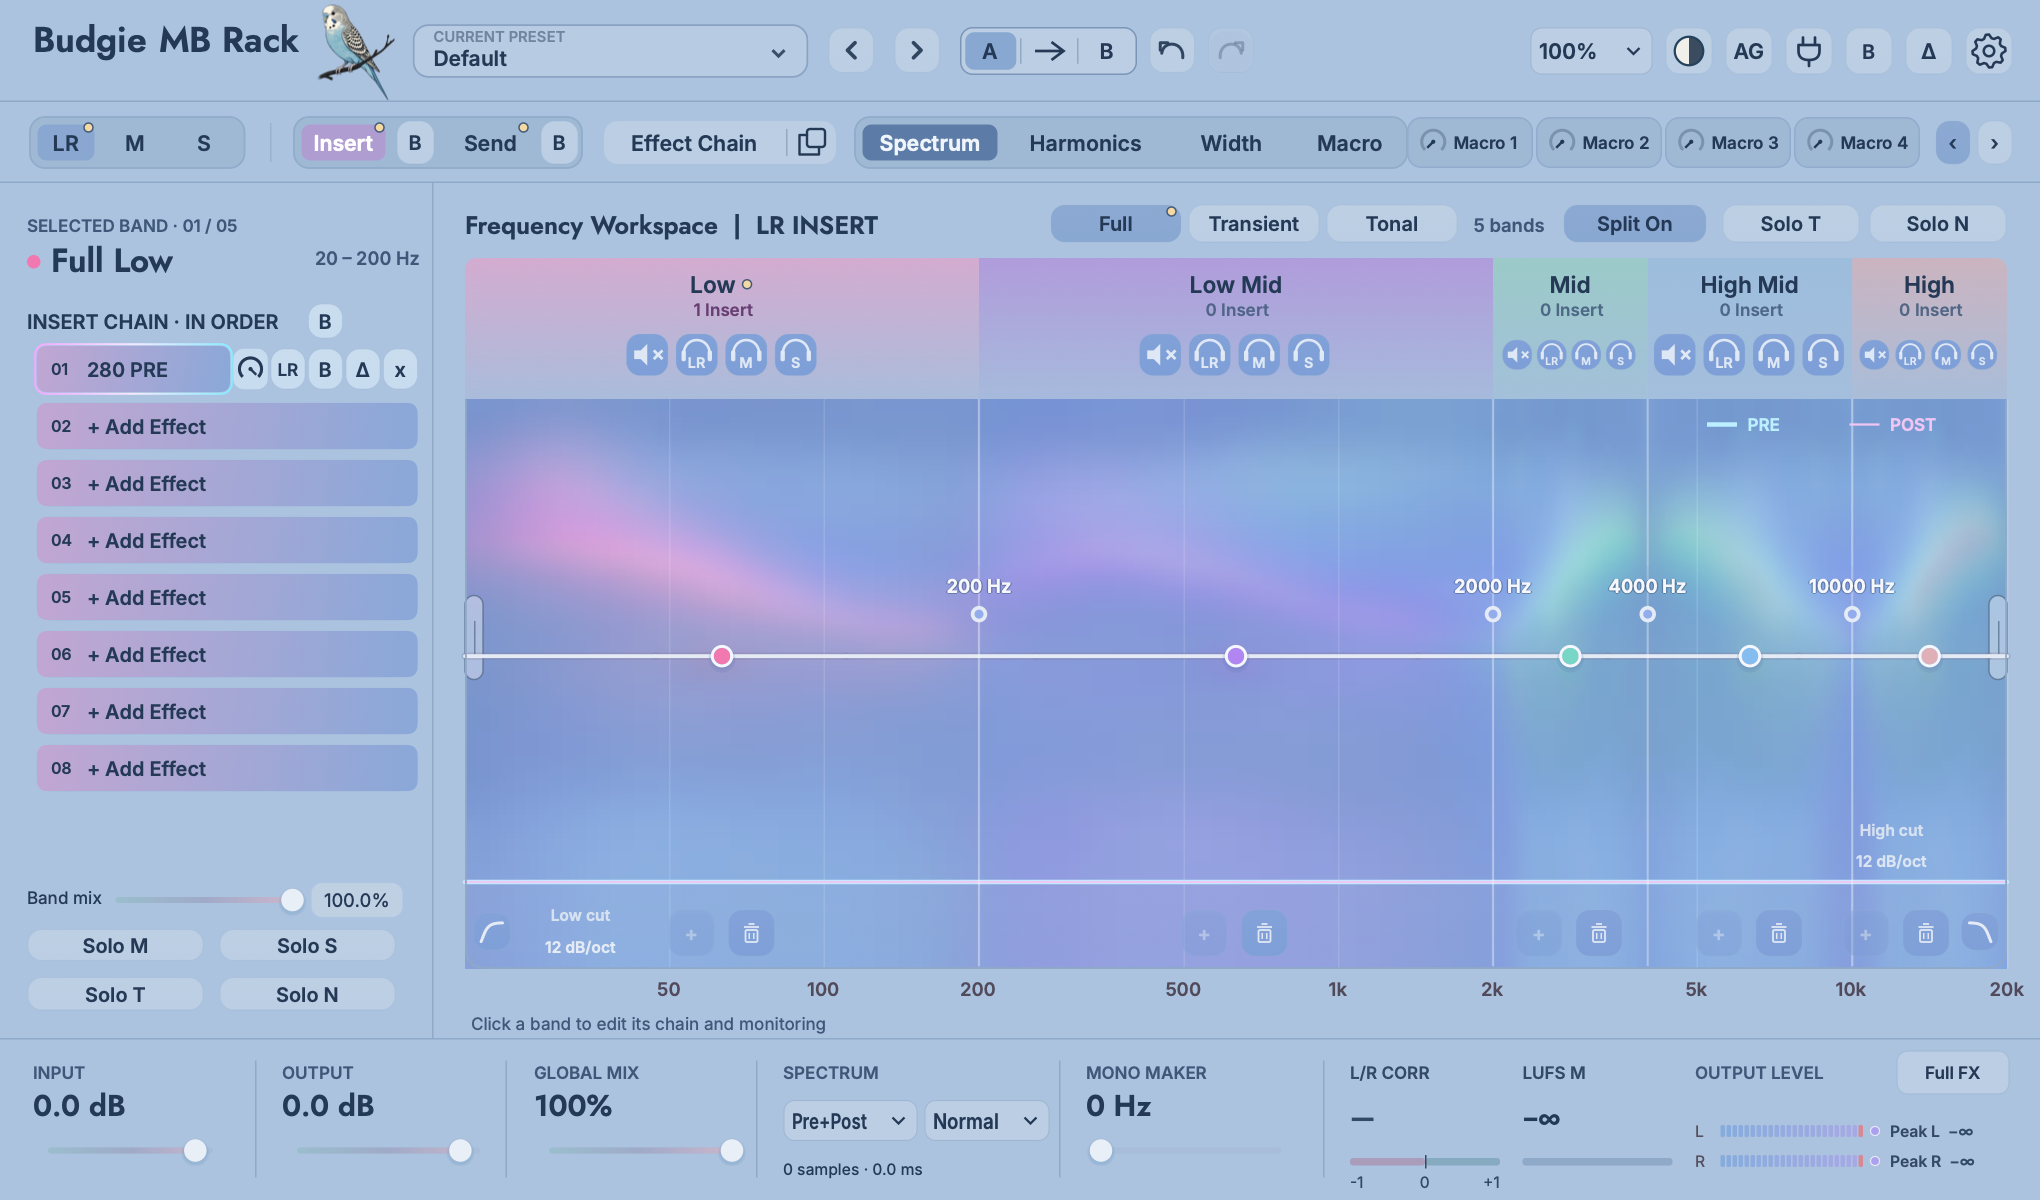Enable Solo T in Frequency Workspace header
The image size is (2040, 1200).
click(1790, 224)
